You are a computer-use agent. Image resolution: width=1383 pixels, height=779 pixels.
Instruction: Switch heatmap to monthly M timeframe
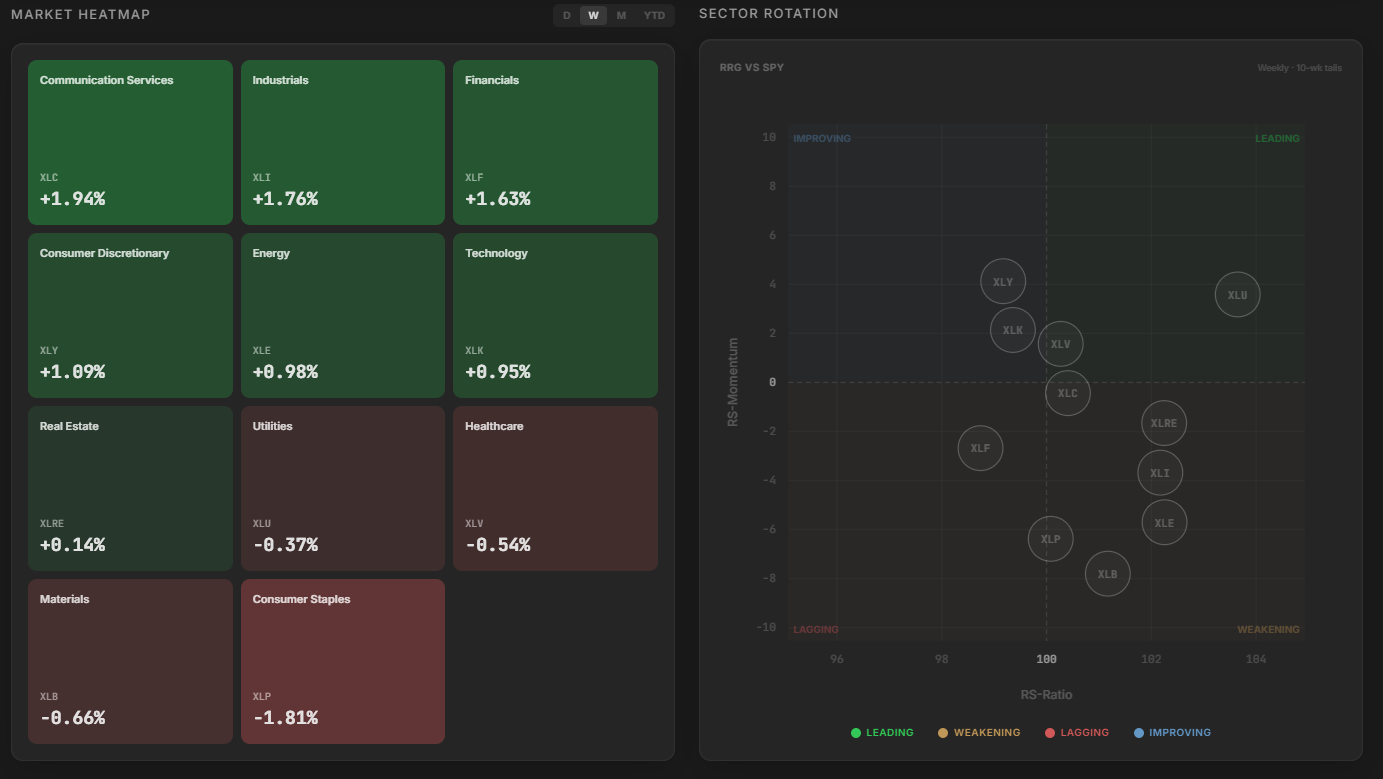pyautogui.click(x=621, y=15)
